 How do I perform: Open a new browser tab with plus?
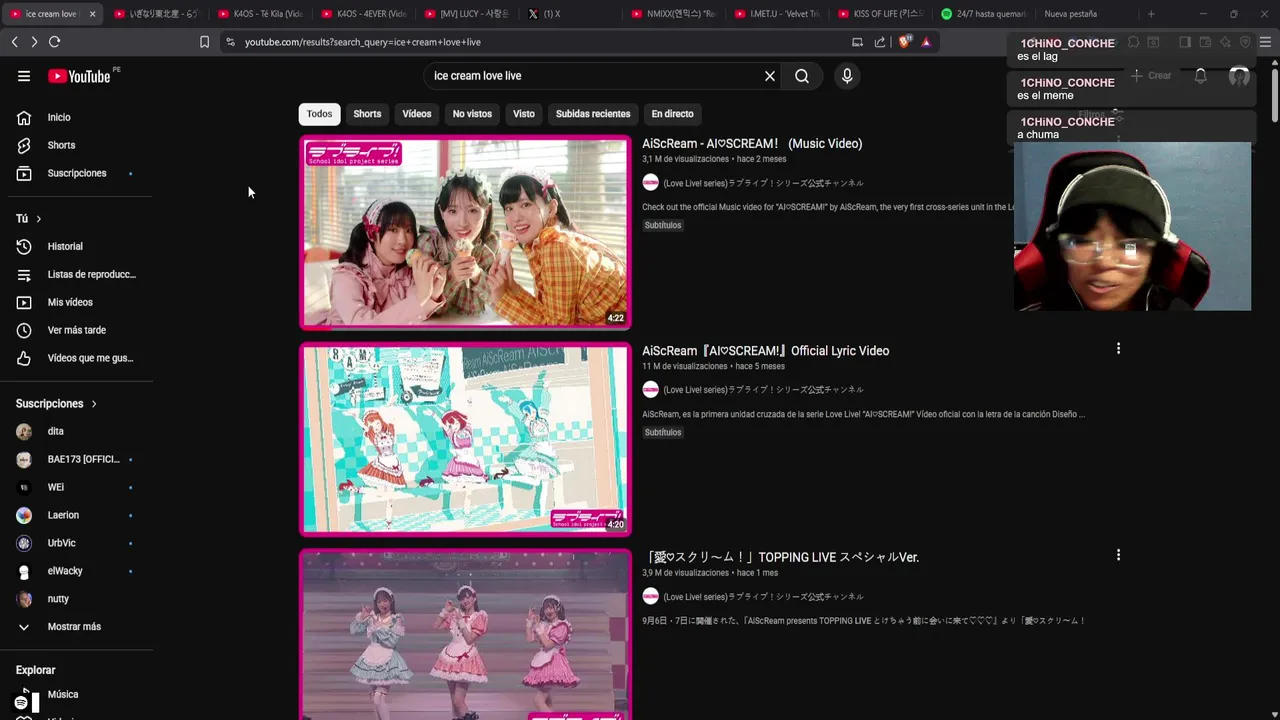coord(1151,14)
